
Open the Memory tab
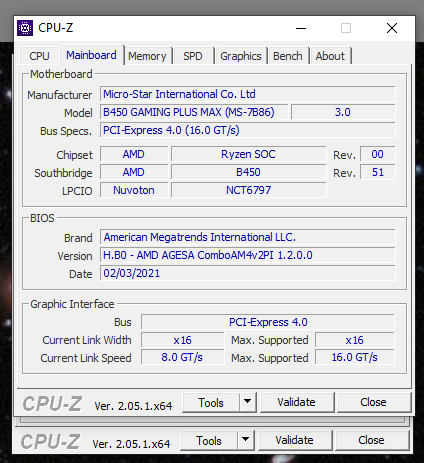[x=147, y=56]
